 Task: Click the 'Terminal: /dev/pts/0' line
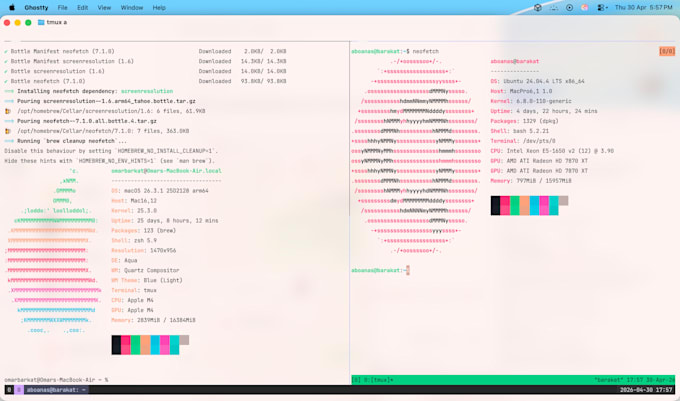tap(523, 141)
